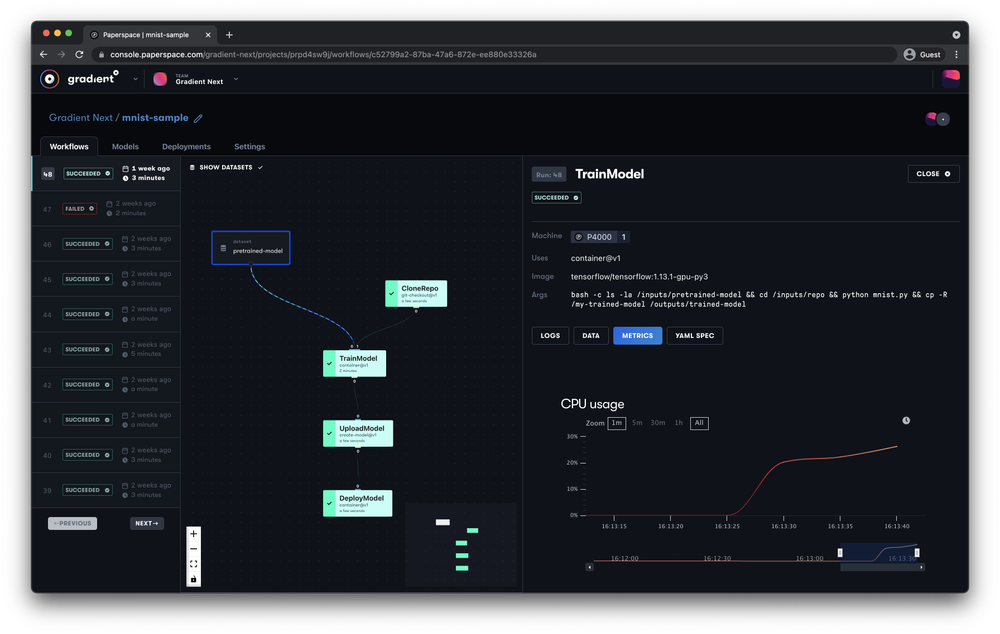Open the METRICS tab in the run panel

click(638, 335)
